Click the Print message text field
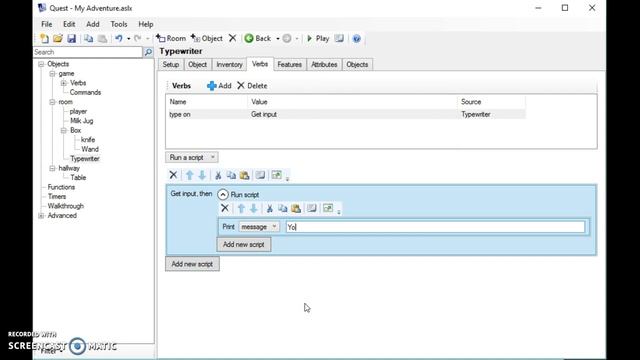The height and width of the screenshot is (360, 640). coord(435,227)
